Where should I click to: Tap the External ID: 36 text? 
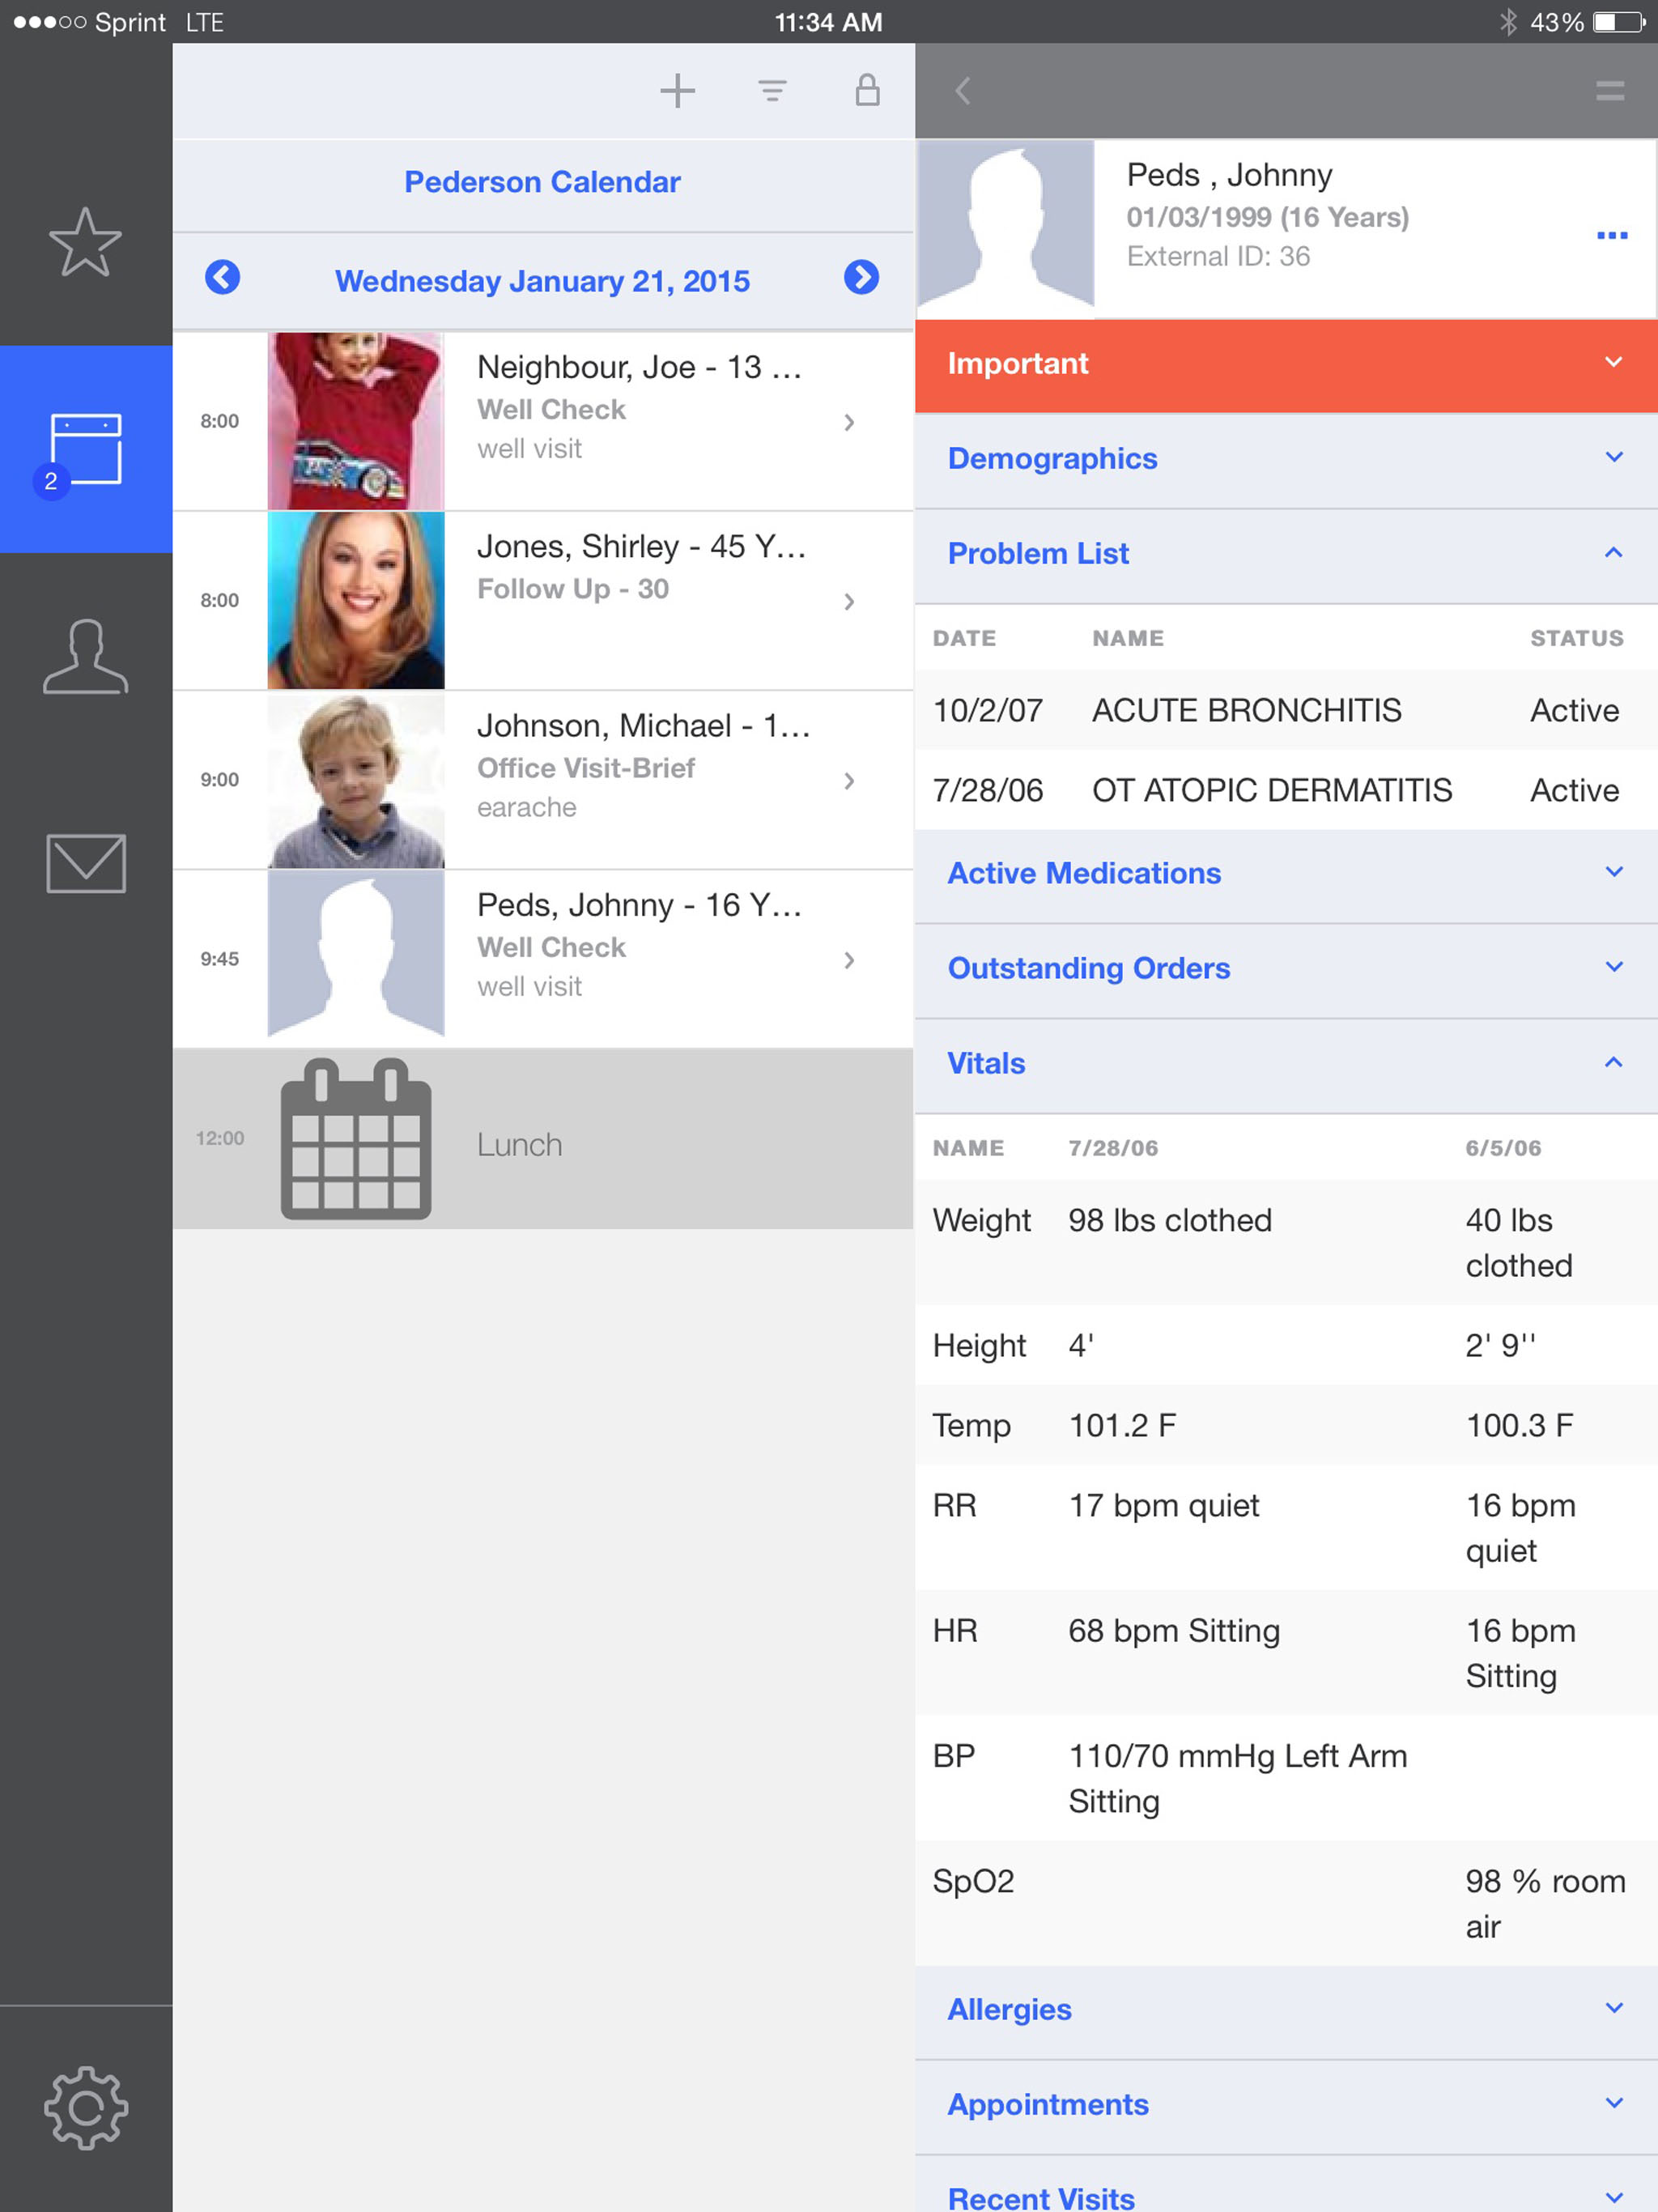click(1218, 256)
